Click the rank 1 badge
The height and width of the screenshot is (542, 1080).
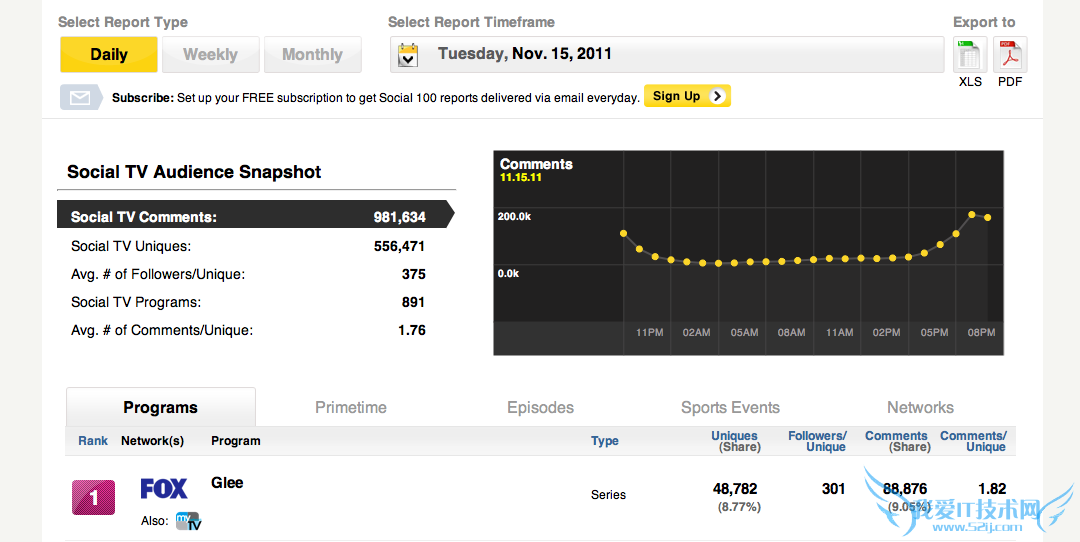click(x=93, y=497)
